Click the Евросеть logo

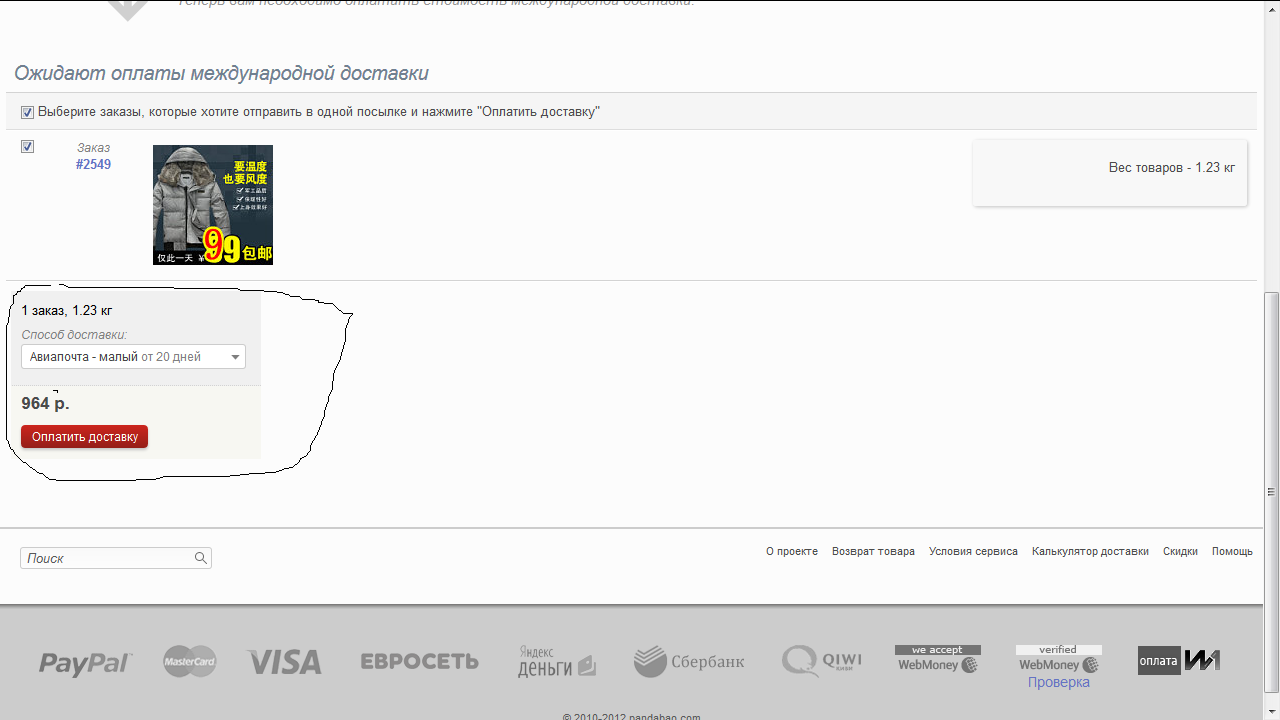419,662
